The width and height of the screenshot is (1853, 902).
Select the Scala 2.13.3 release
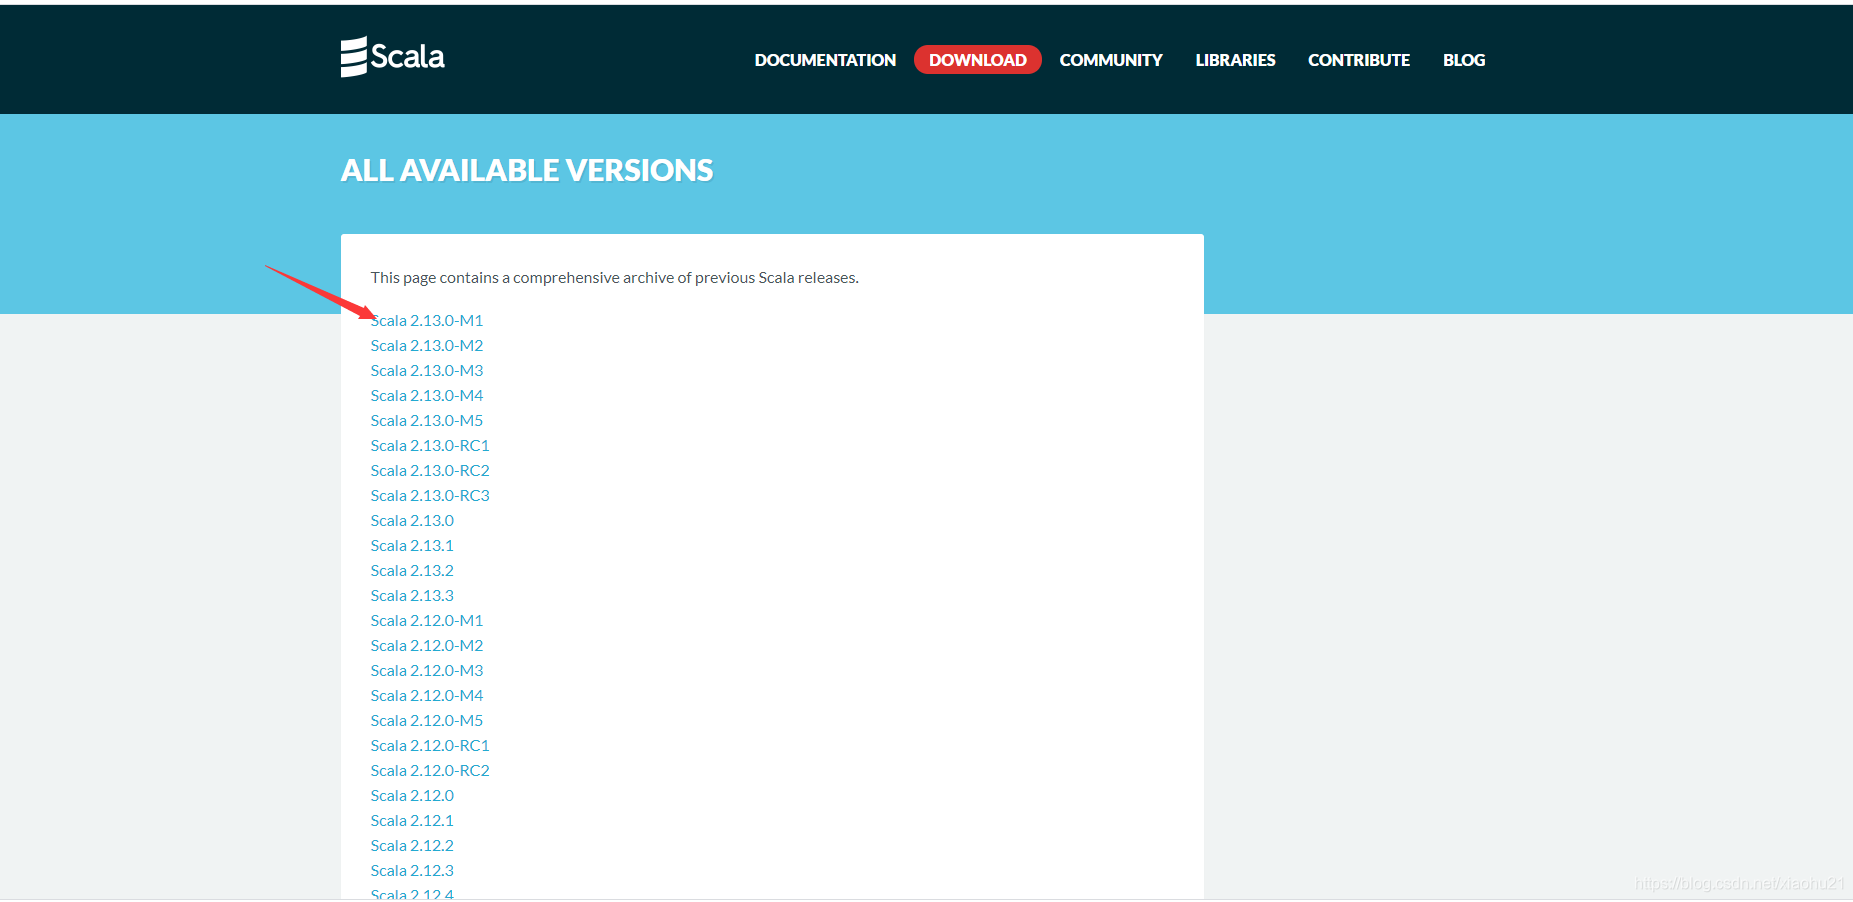[x=412, y=595]
